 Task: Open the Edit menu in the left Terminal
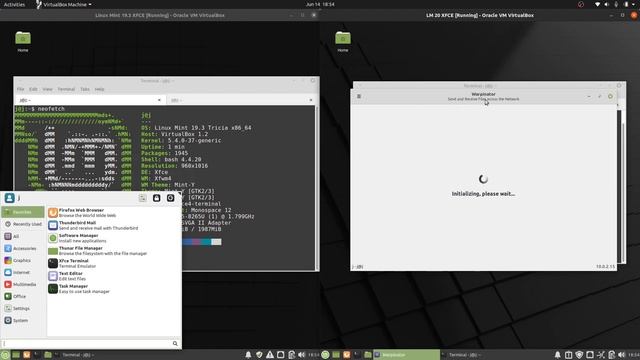pyautogui.click(x=33, y=89)
